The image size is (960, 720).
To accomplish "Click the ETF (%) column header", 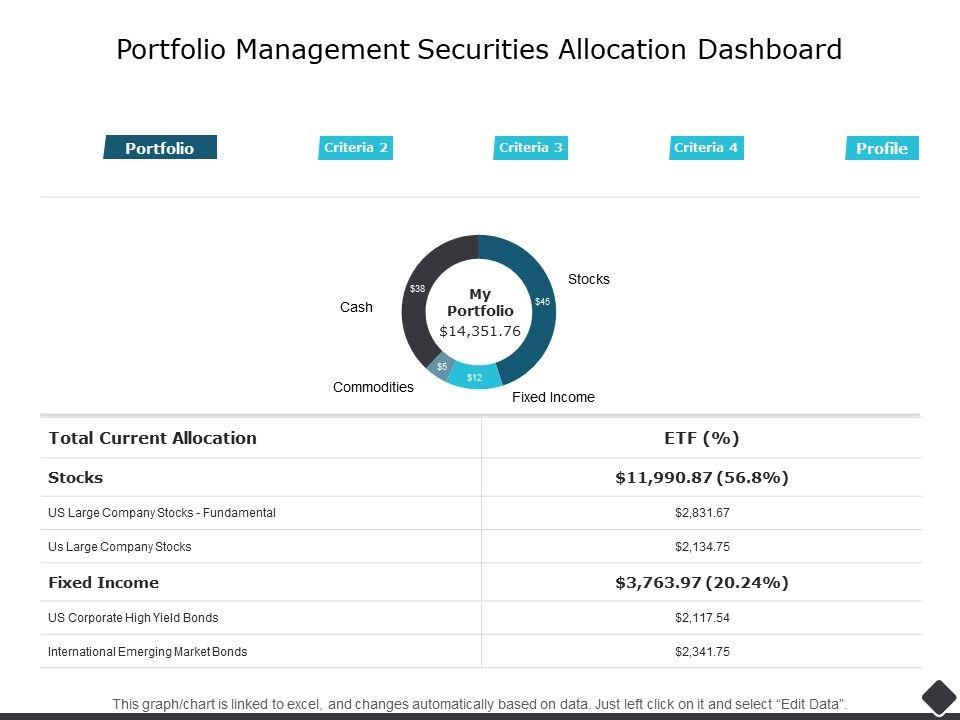I will click(x=702, y=438).
